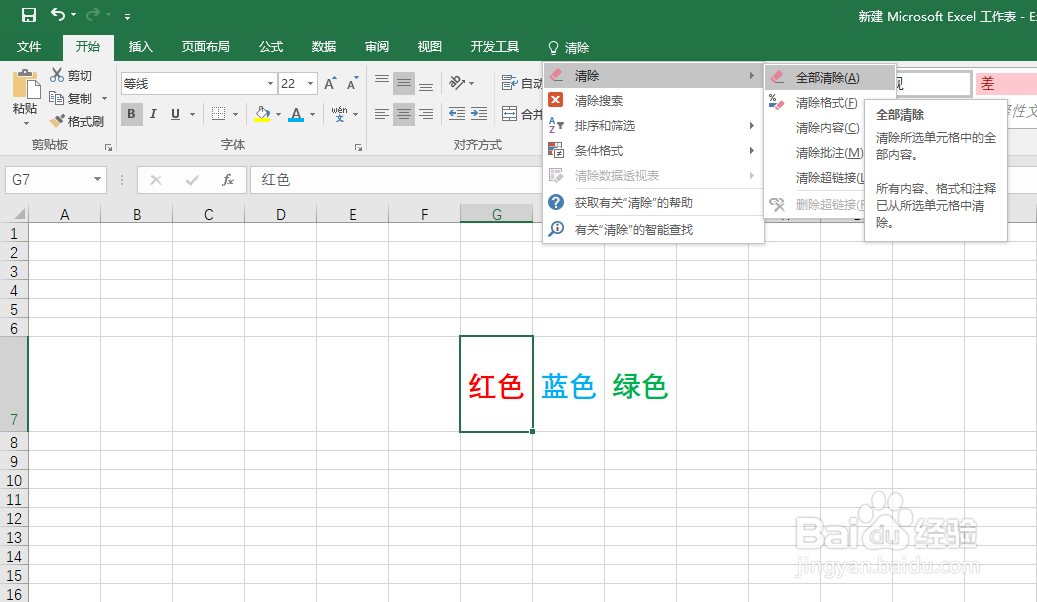
Task: Choose 清除格式(F) menu item
Action: coord(826,103)
